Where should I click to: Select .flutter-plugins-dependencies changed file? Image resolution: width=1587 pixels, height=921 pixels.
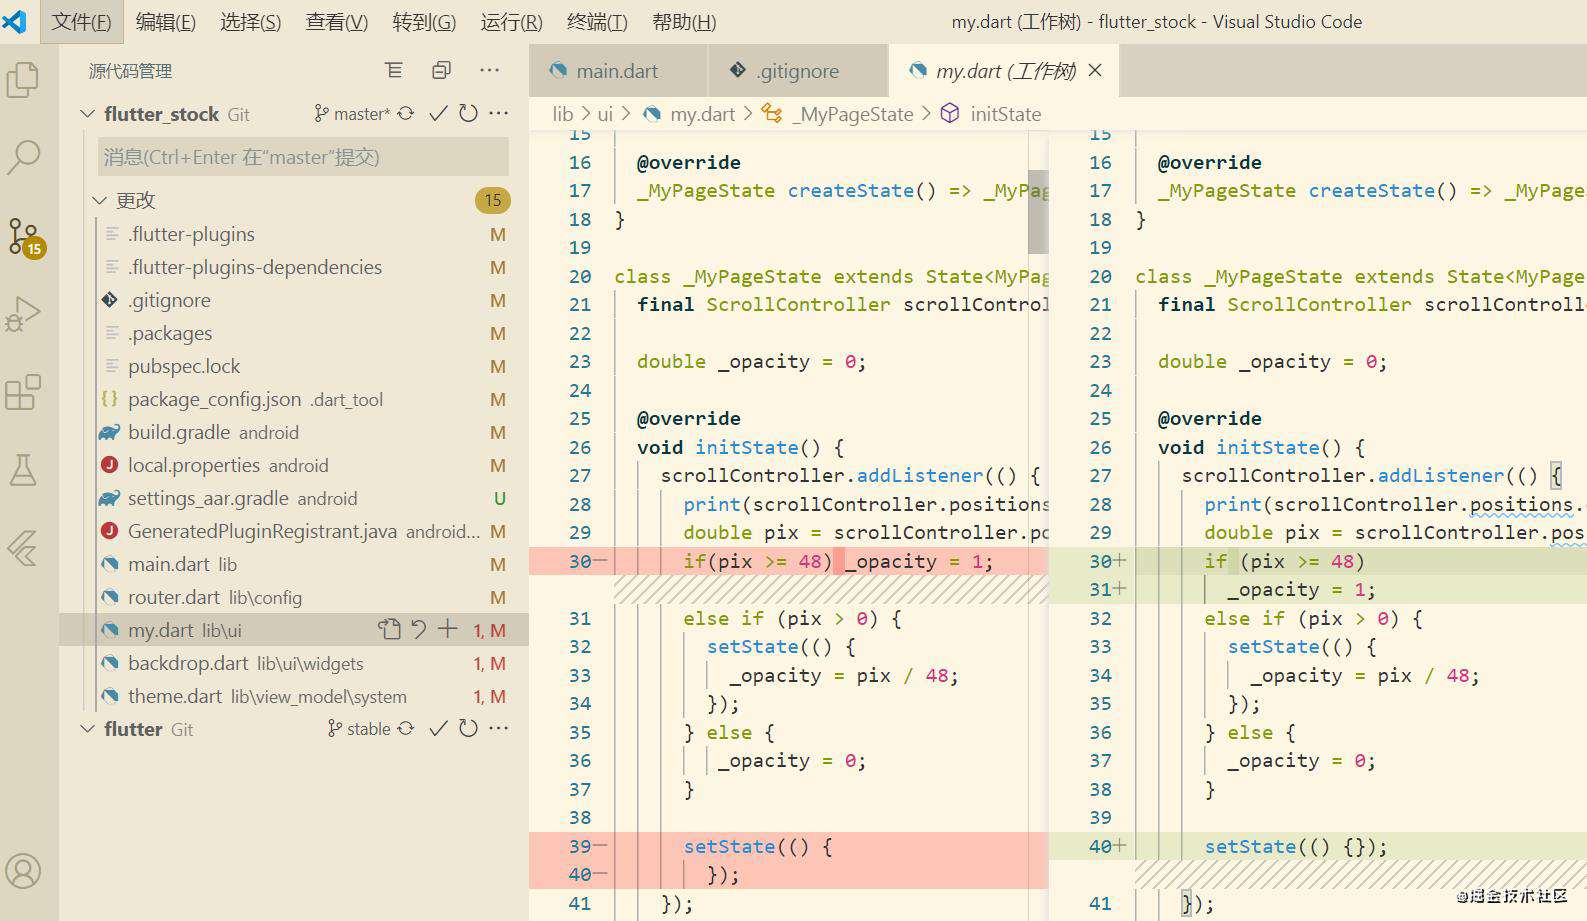point(294,267)
